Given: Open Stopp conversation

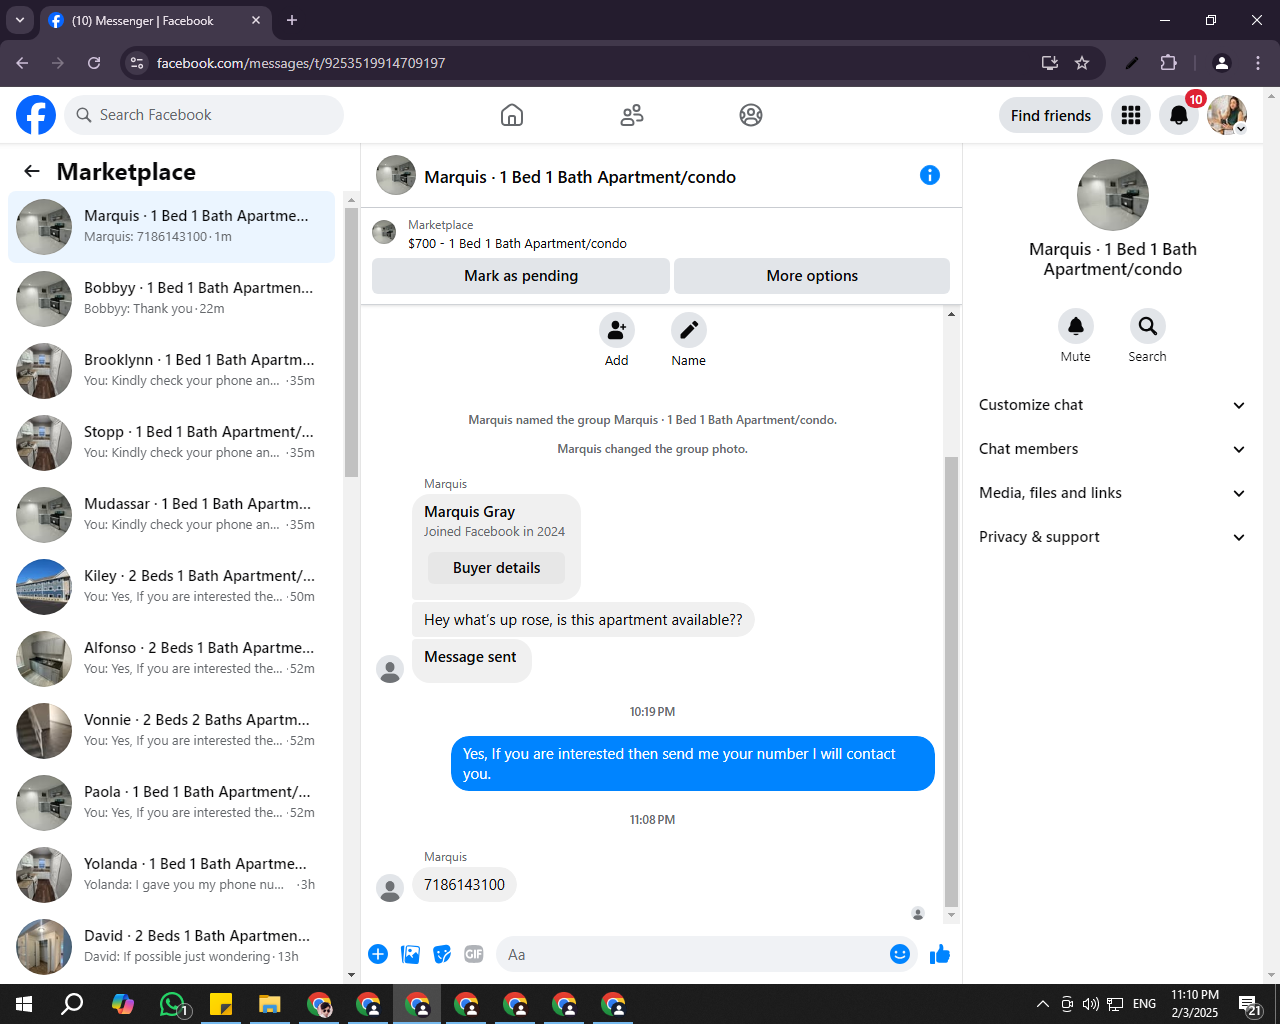Looking at the screenshot, I should [172, 443].
